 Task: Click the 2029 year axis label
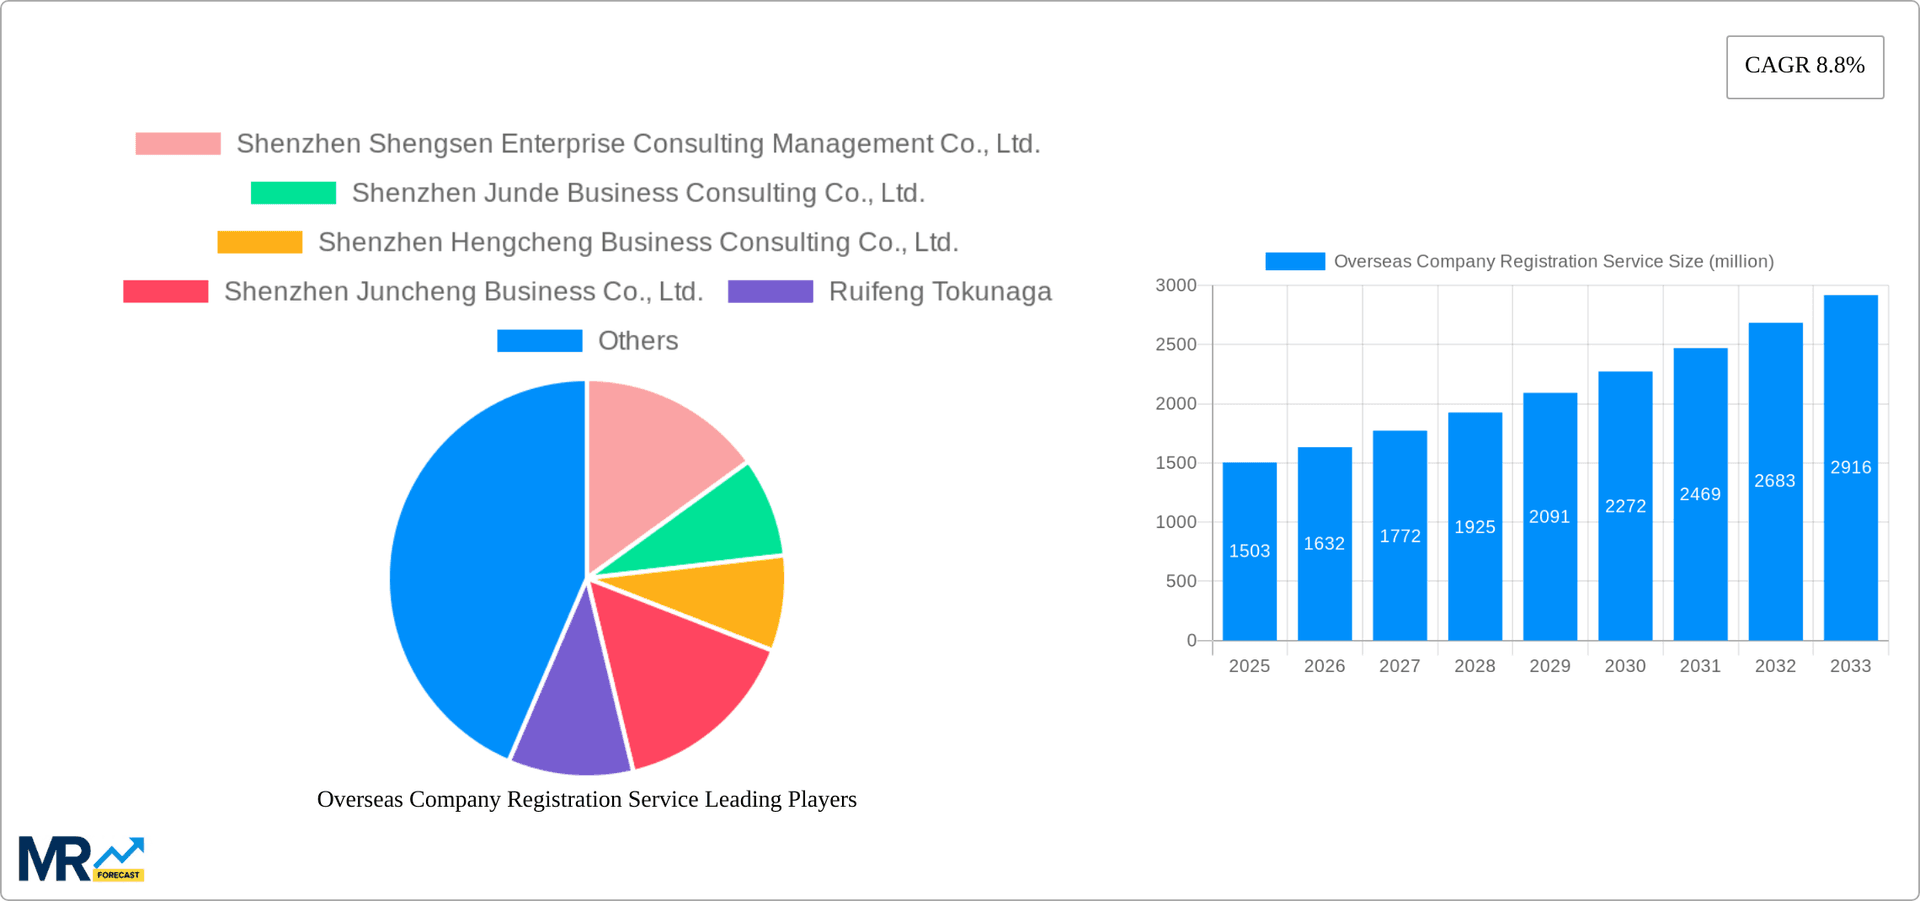click(1549, 665)
